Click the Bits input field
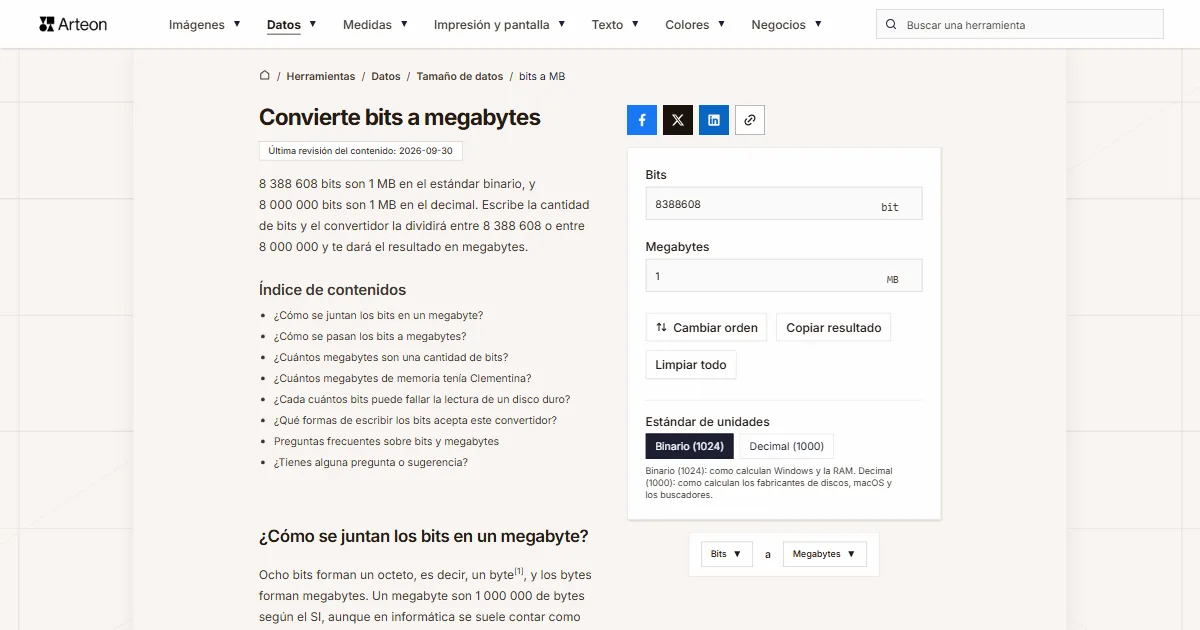 pos(784,204)
